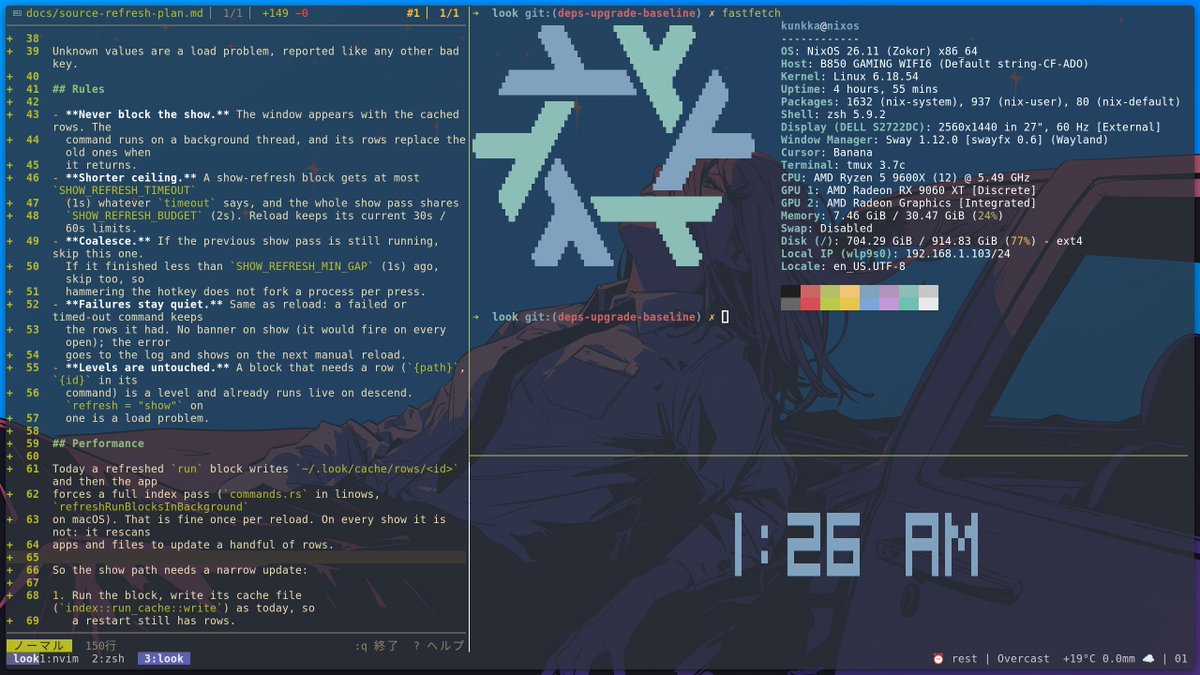Screen dimensions: 1200x675
Task: Click the Window Manager line 'Sway 1.12.0'
Action: pyautogui.click(x=945, y=140)
